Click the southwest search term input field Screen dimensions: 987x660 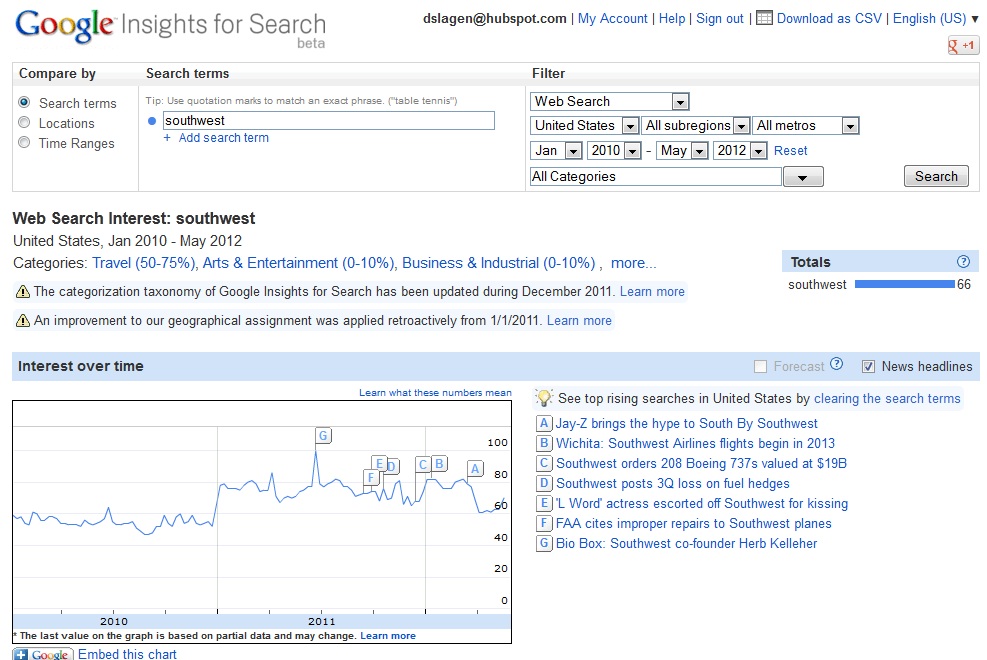click(329, 121)
